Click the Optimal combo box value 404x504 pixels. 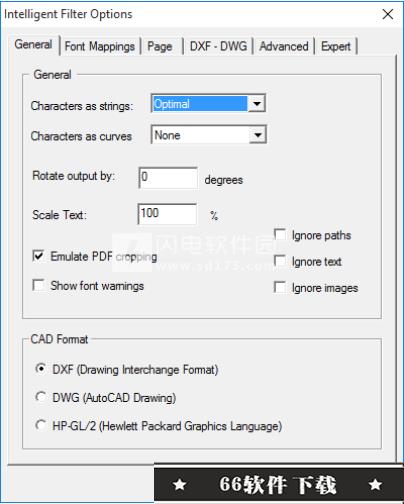[x=200, y=104]
